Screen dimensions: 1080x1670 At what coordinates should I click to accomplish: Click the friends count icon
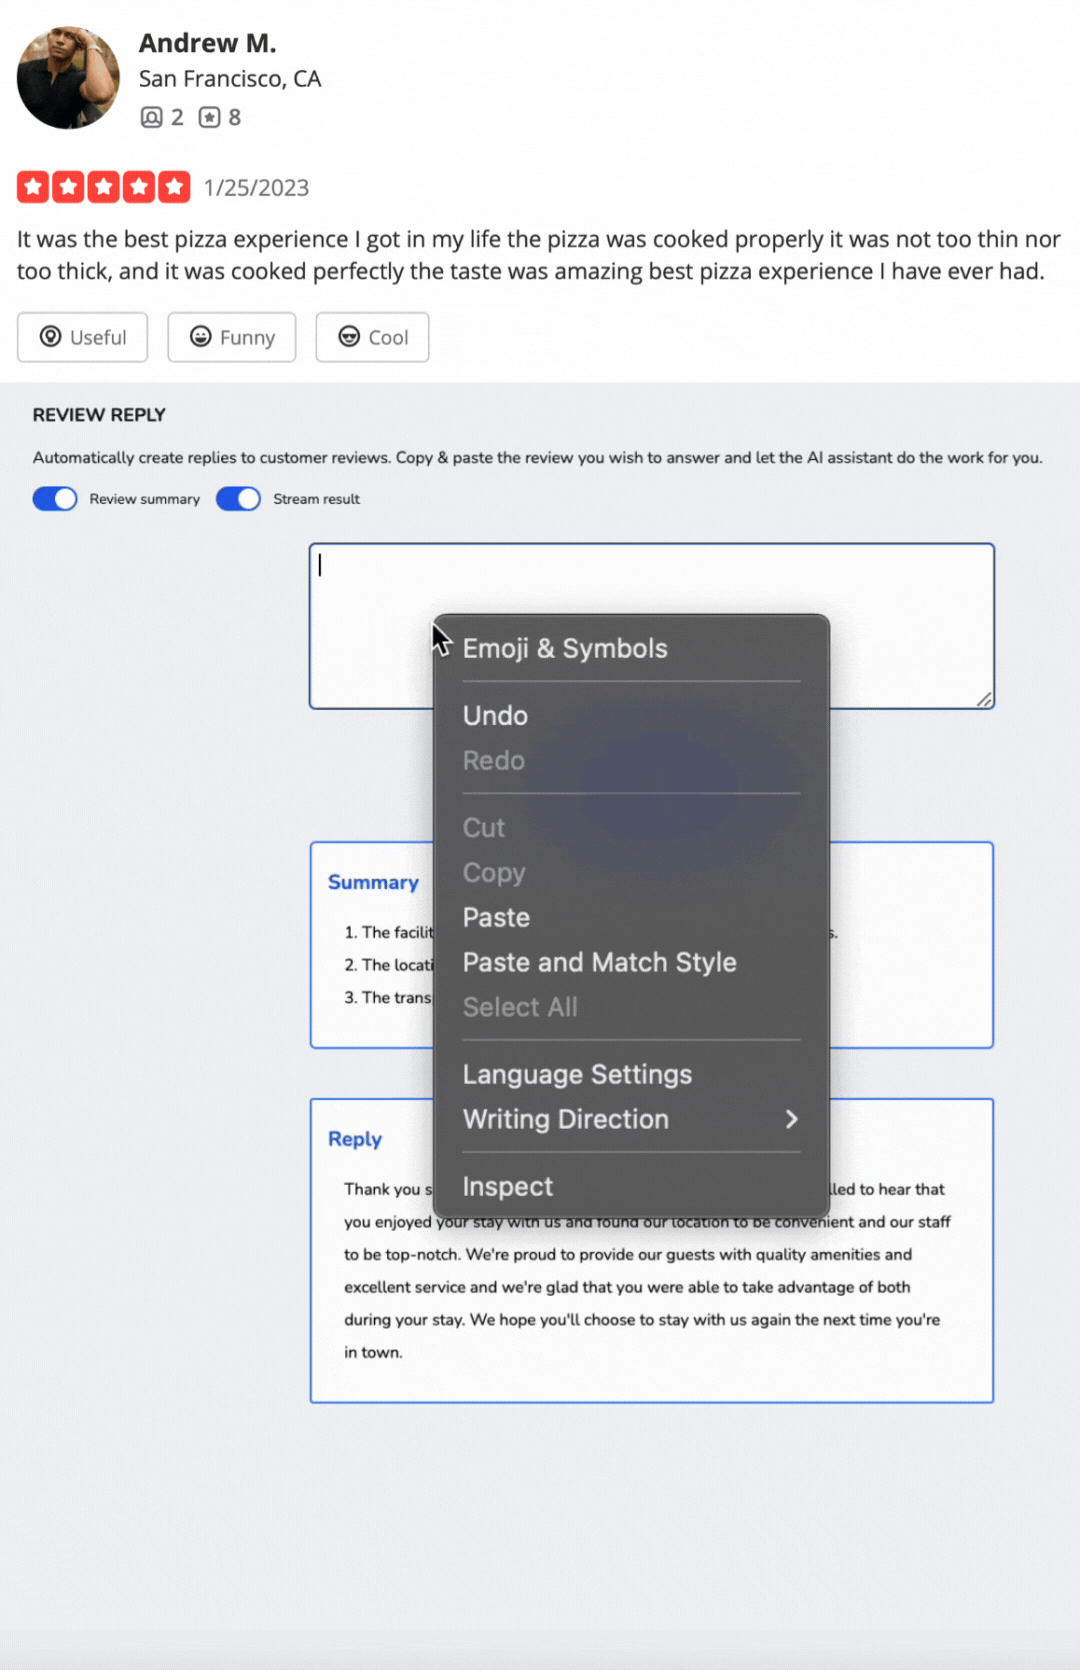(151, 117)
